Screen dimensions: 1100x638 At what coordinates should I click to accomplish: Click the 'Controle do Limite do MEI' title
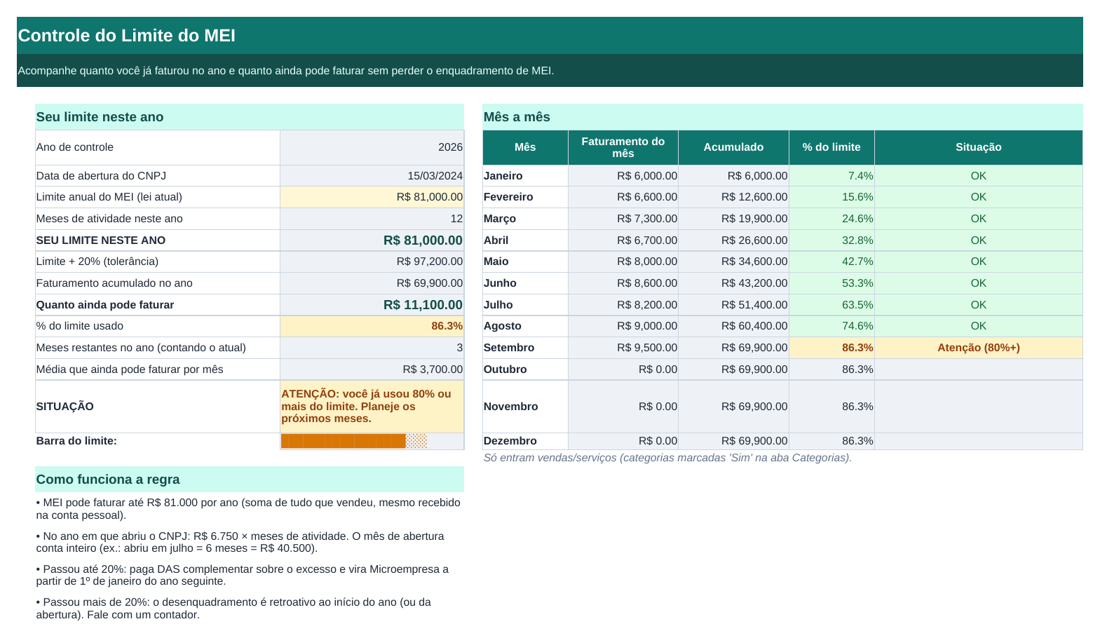click(126, 36)
